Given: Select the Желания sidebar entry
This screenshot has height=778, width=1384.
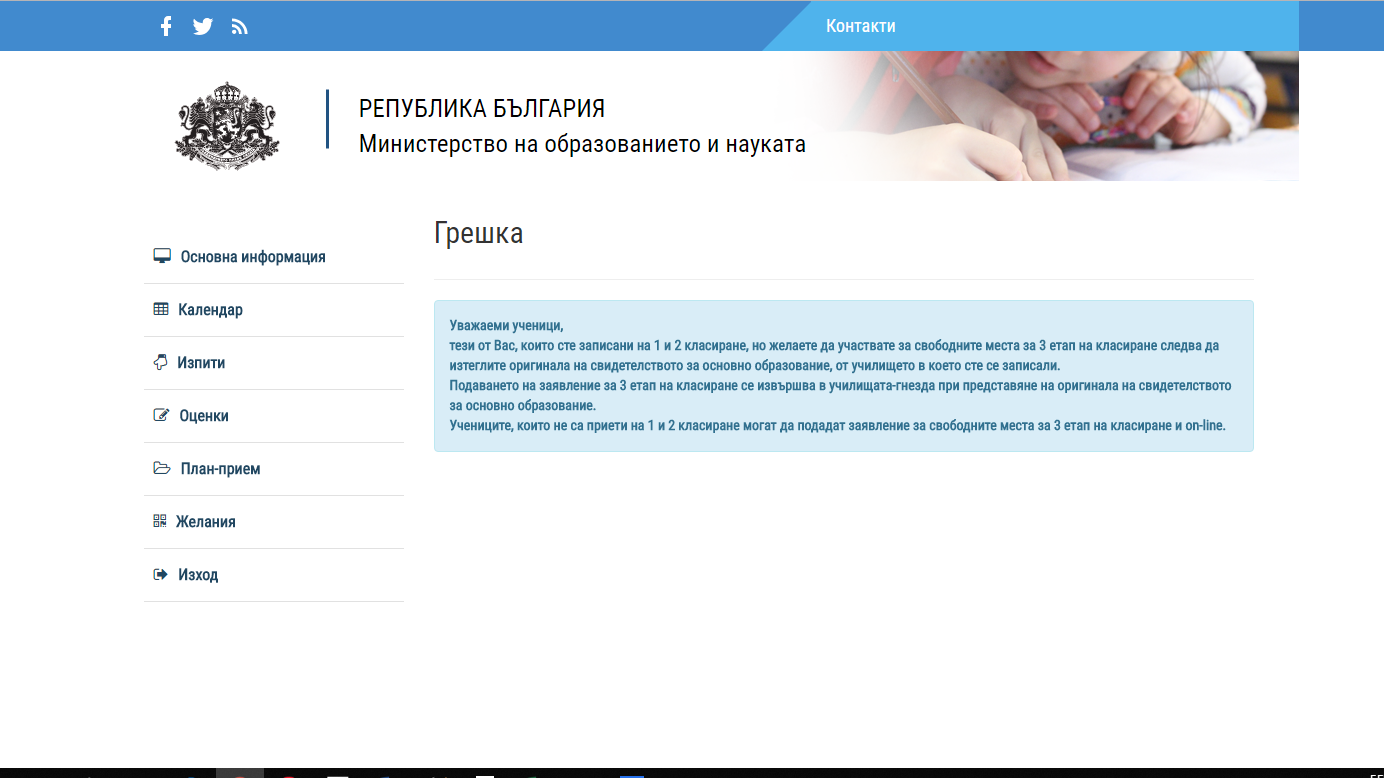Looking at the screenshot, I should 206,522.
